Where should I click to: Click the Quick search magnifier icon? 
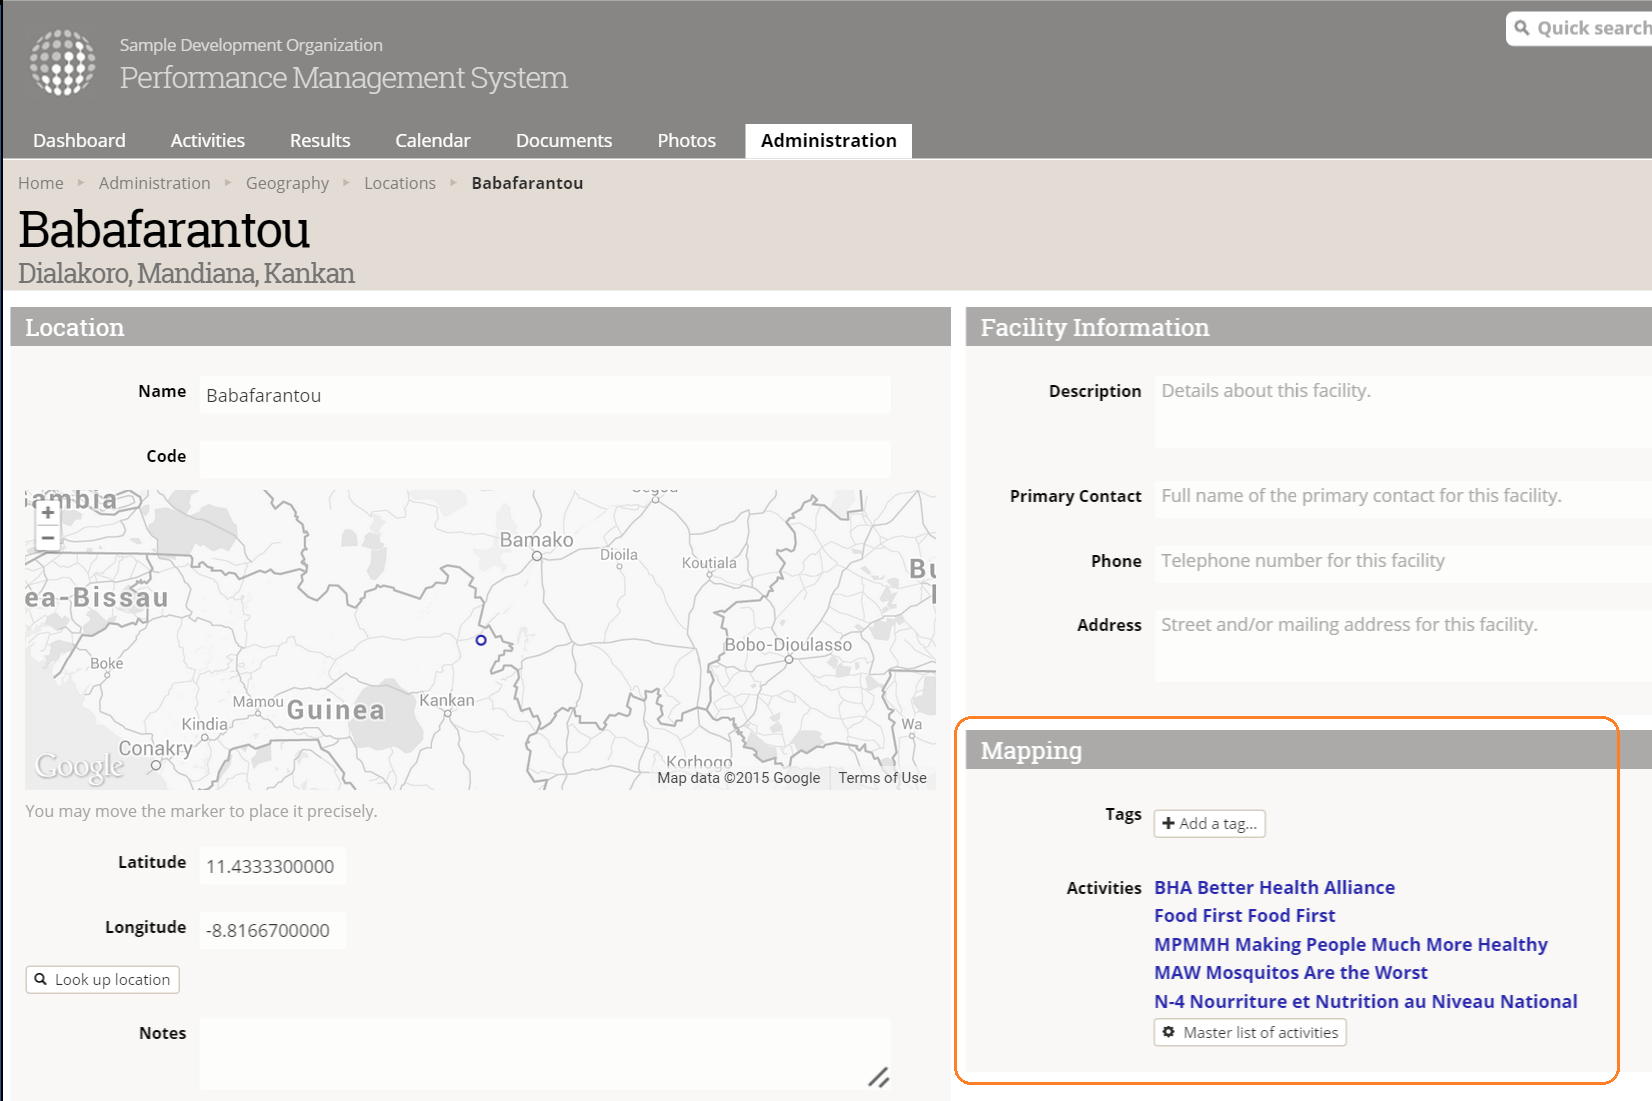(1522, 28)
